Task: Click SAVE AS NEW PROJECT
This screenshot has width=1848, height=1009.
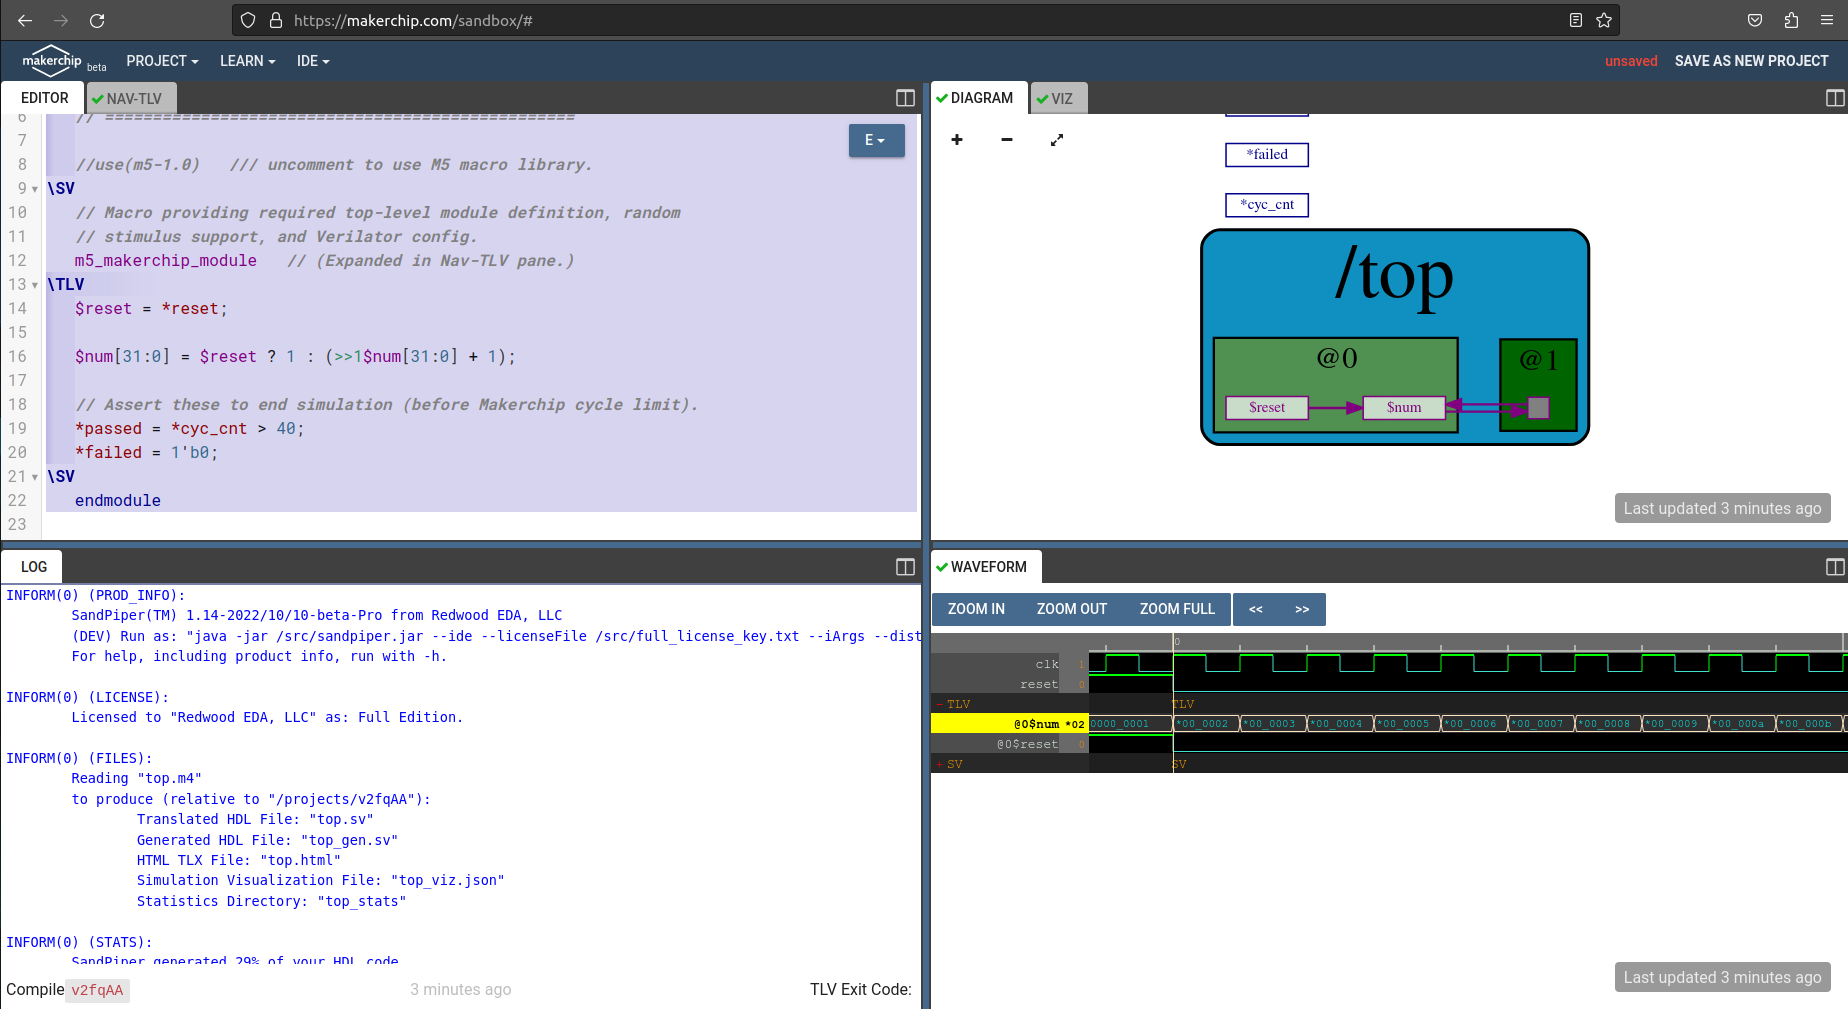Action: (x=1751, y=61)
